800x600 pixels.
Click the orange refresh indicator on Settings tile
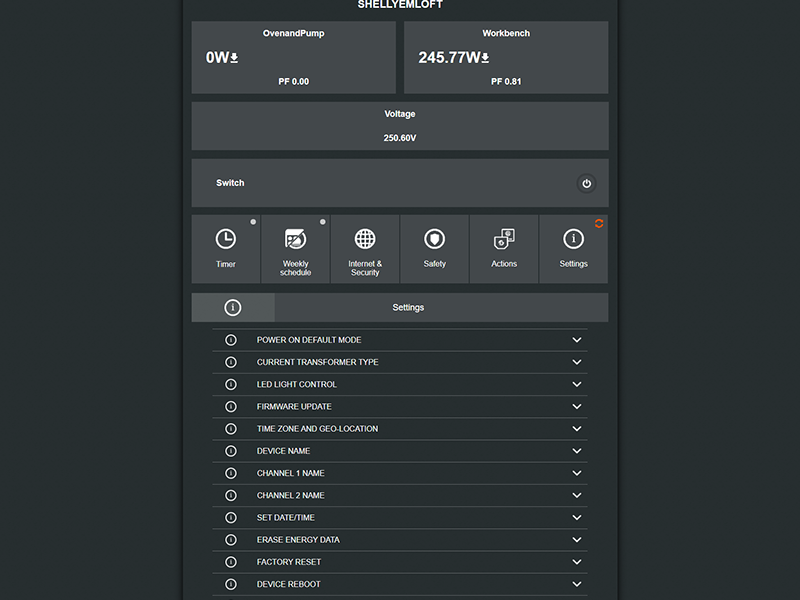(x=599, y=223)
